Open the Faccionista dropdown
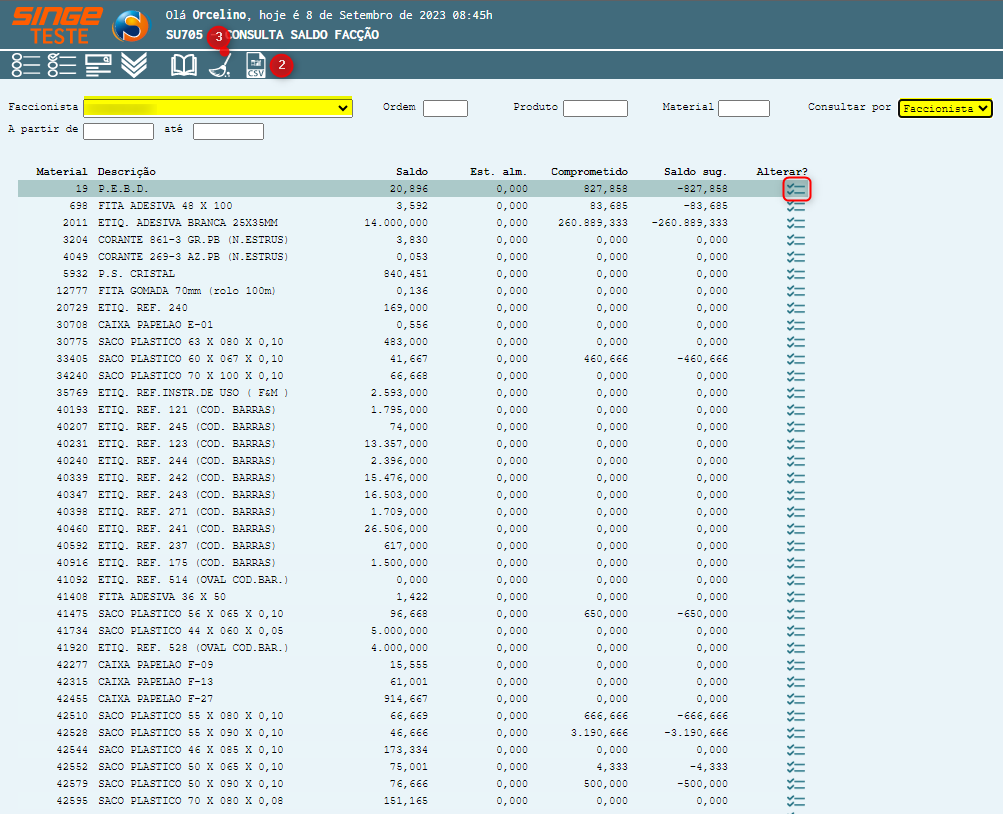Image resolution: width=1003 pixels, height=814 pixels. click(x=218, y=107)
